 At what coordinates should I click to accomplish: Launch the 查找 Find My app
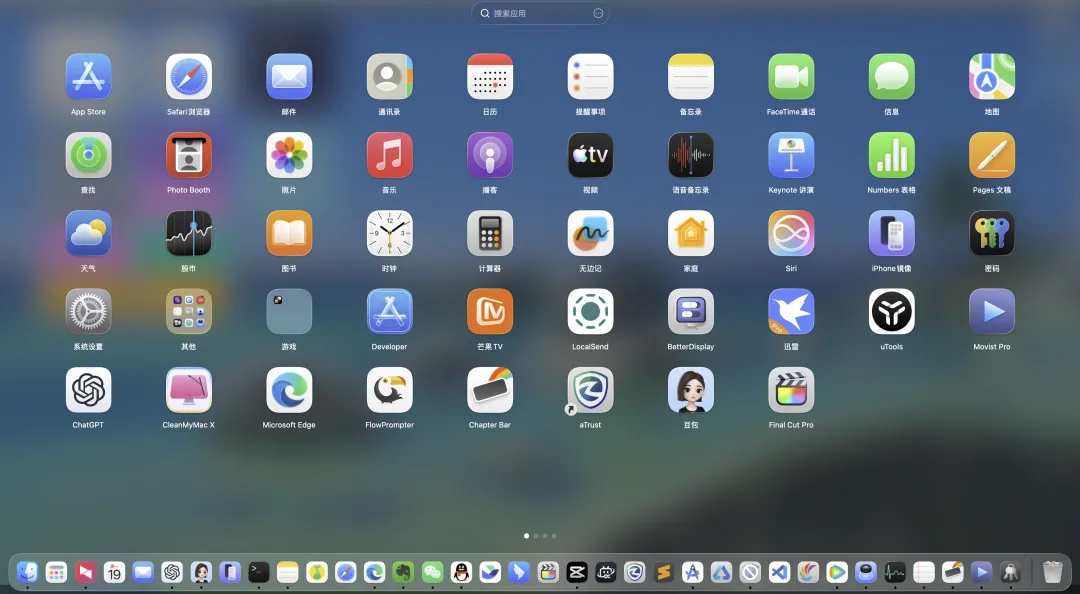88,155
